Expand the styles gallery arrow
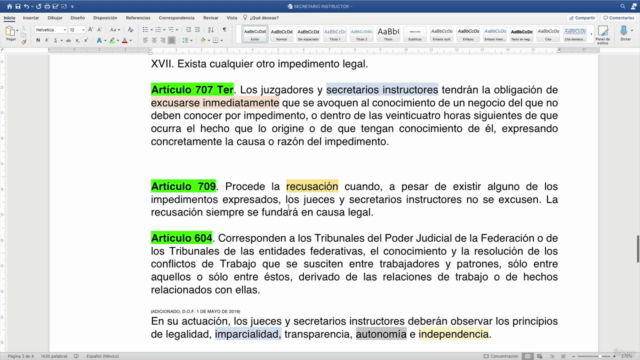This screenshot has height=360, width=640. tap(591, 34)
